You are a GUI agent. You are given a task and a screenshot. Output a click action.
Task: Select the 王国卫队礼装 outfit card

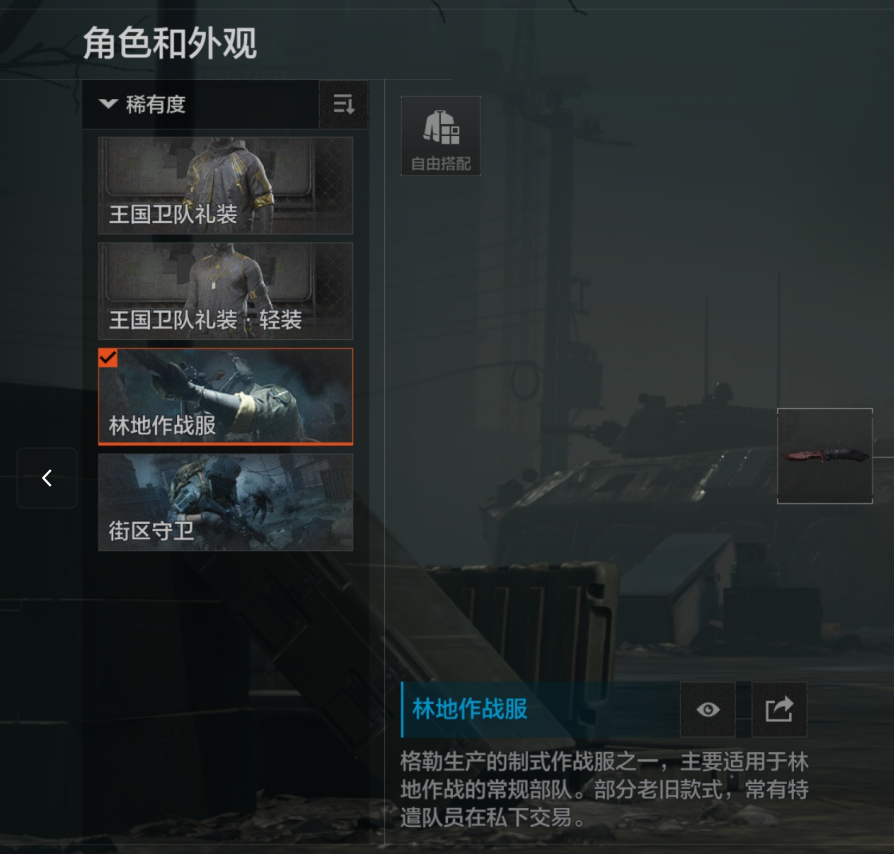[x=225, y=185]
